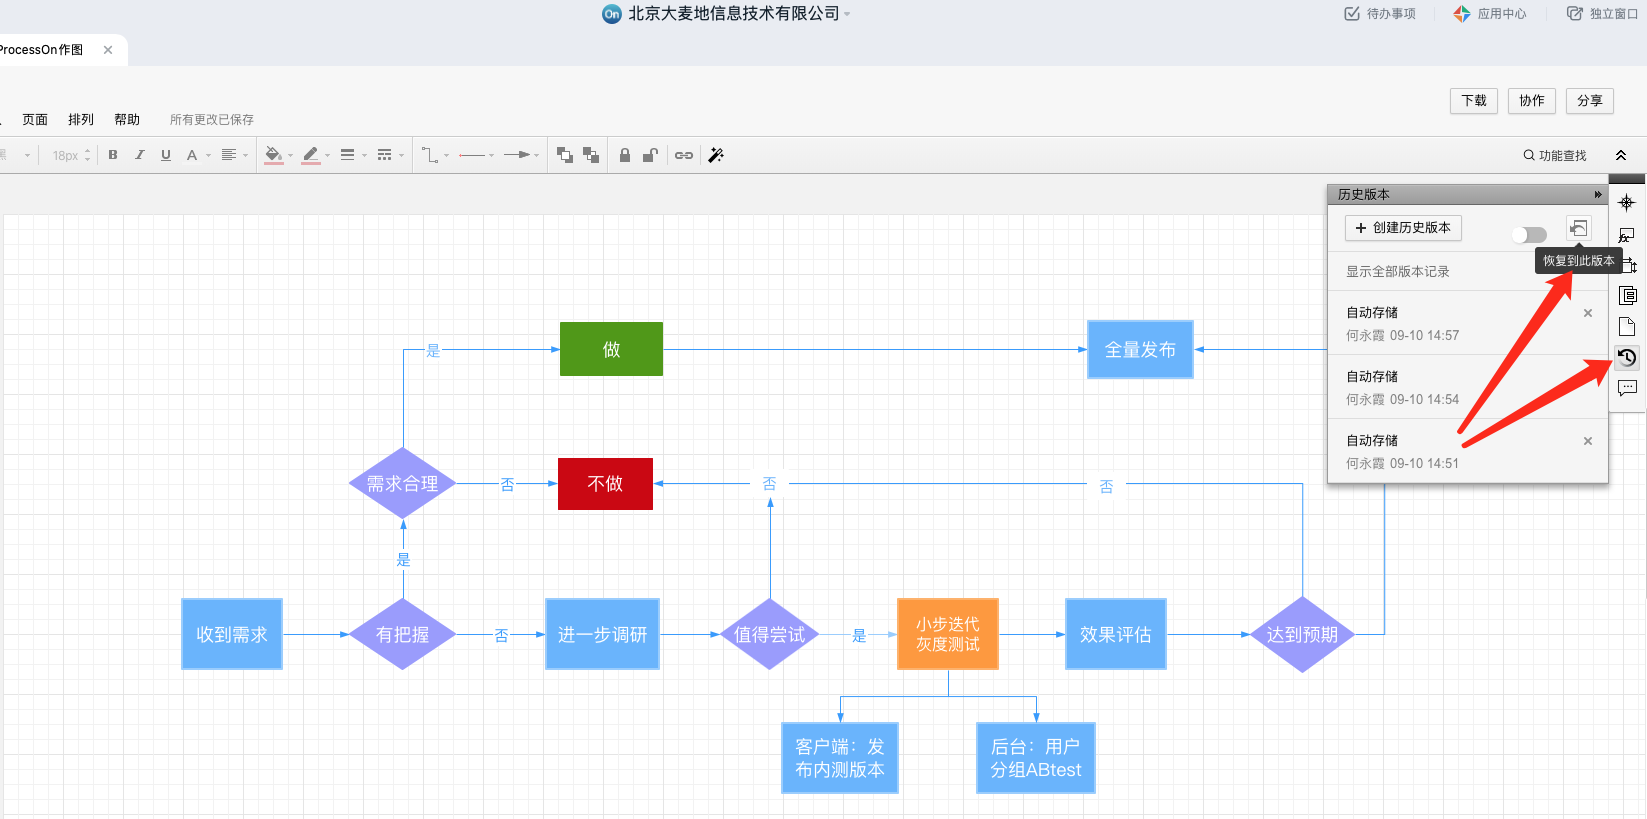Open 应用中心 in top bar
This screenshot has width=1647, height=819.
click(1490, 14)
